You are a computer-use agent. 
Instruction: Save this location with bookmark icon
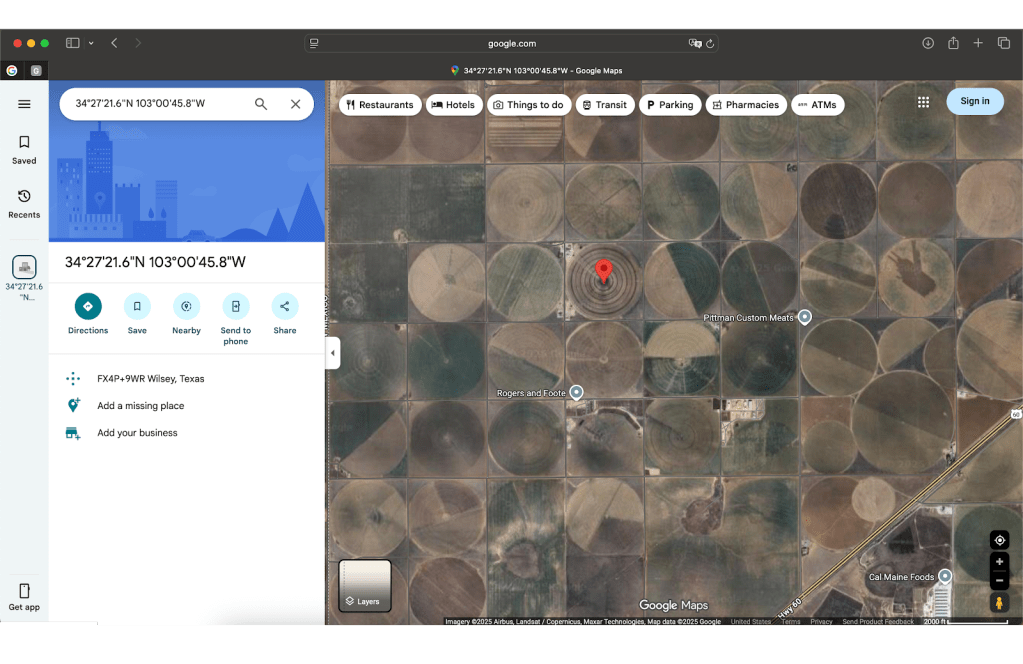pos(137,306)
